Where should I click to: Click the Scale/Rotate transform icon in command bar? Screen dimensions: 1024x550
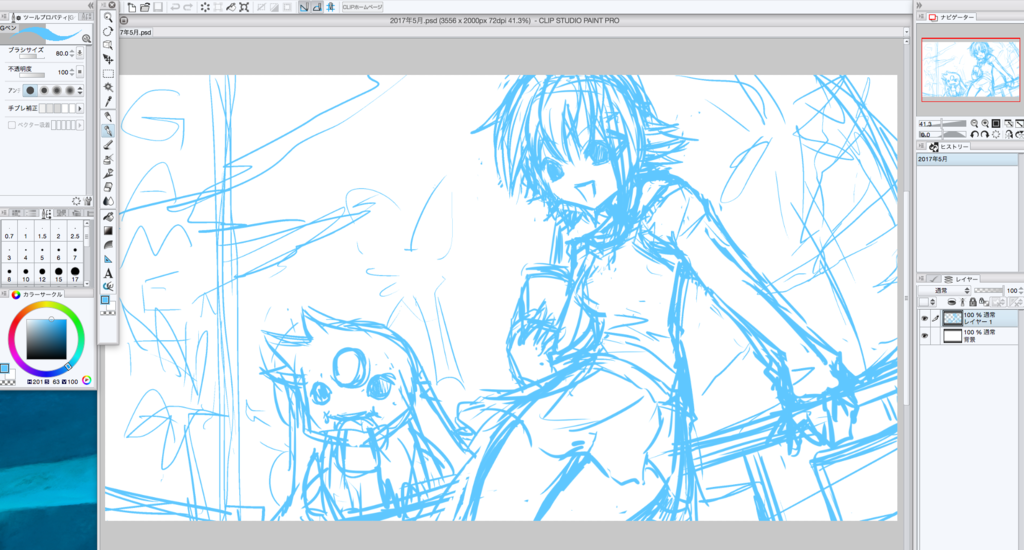(244, 7)
